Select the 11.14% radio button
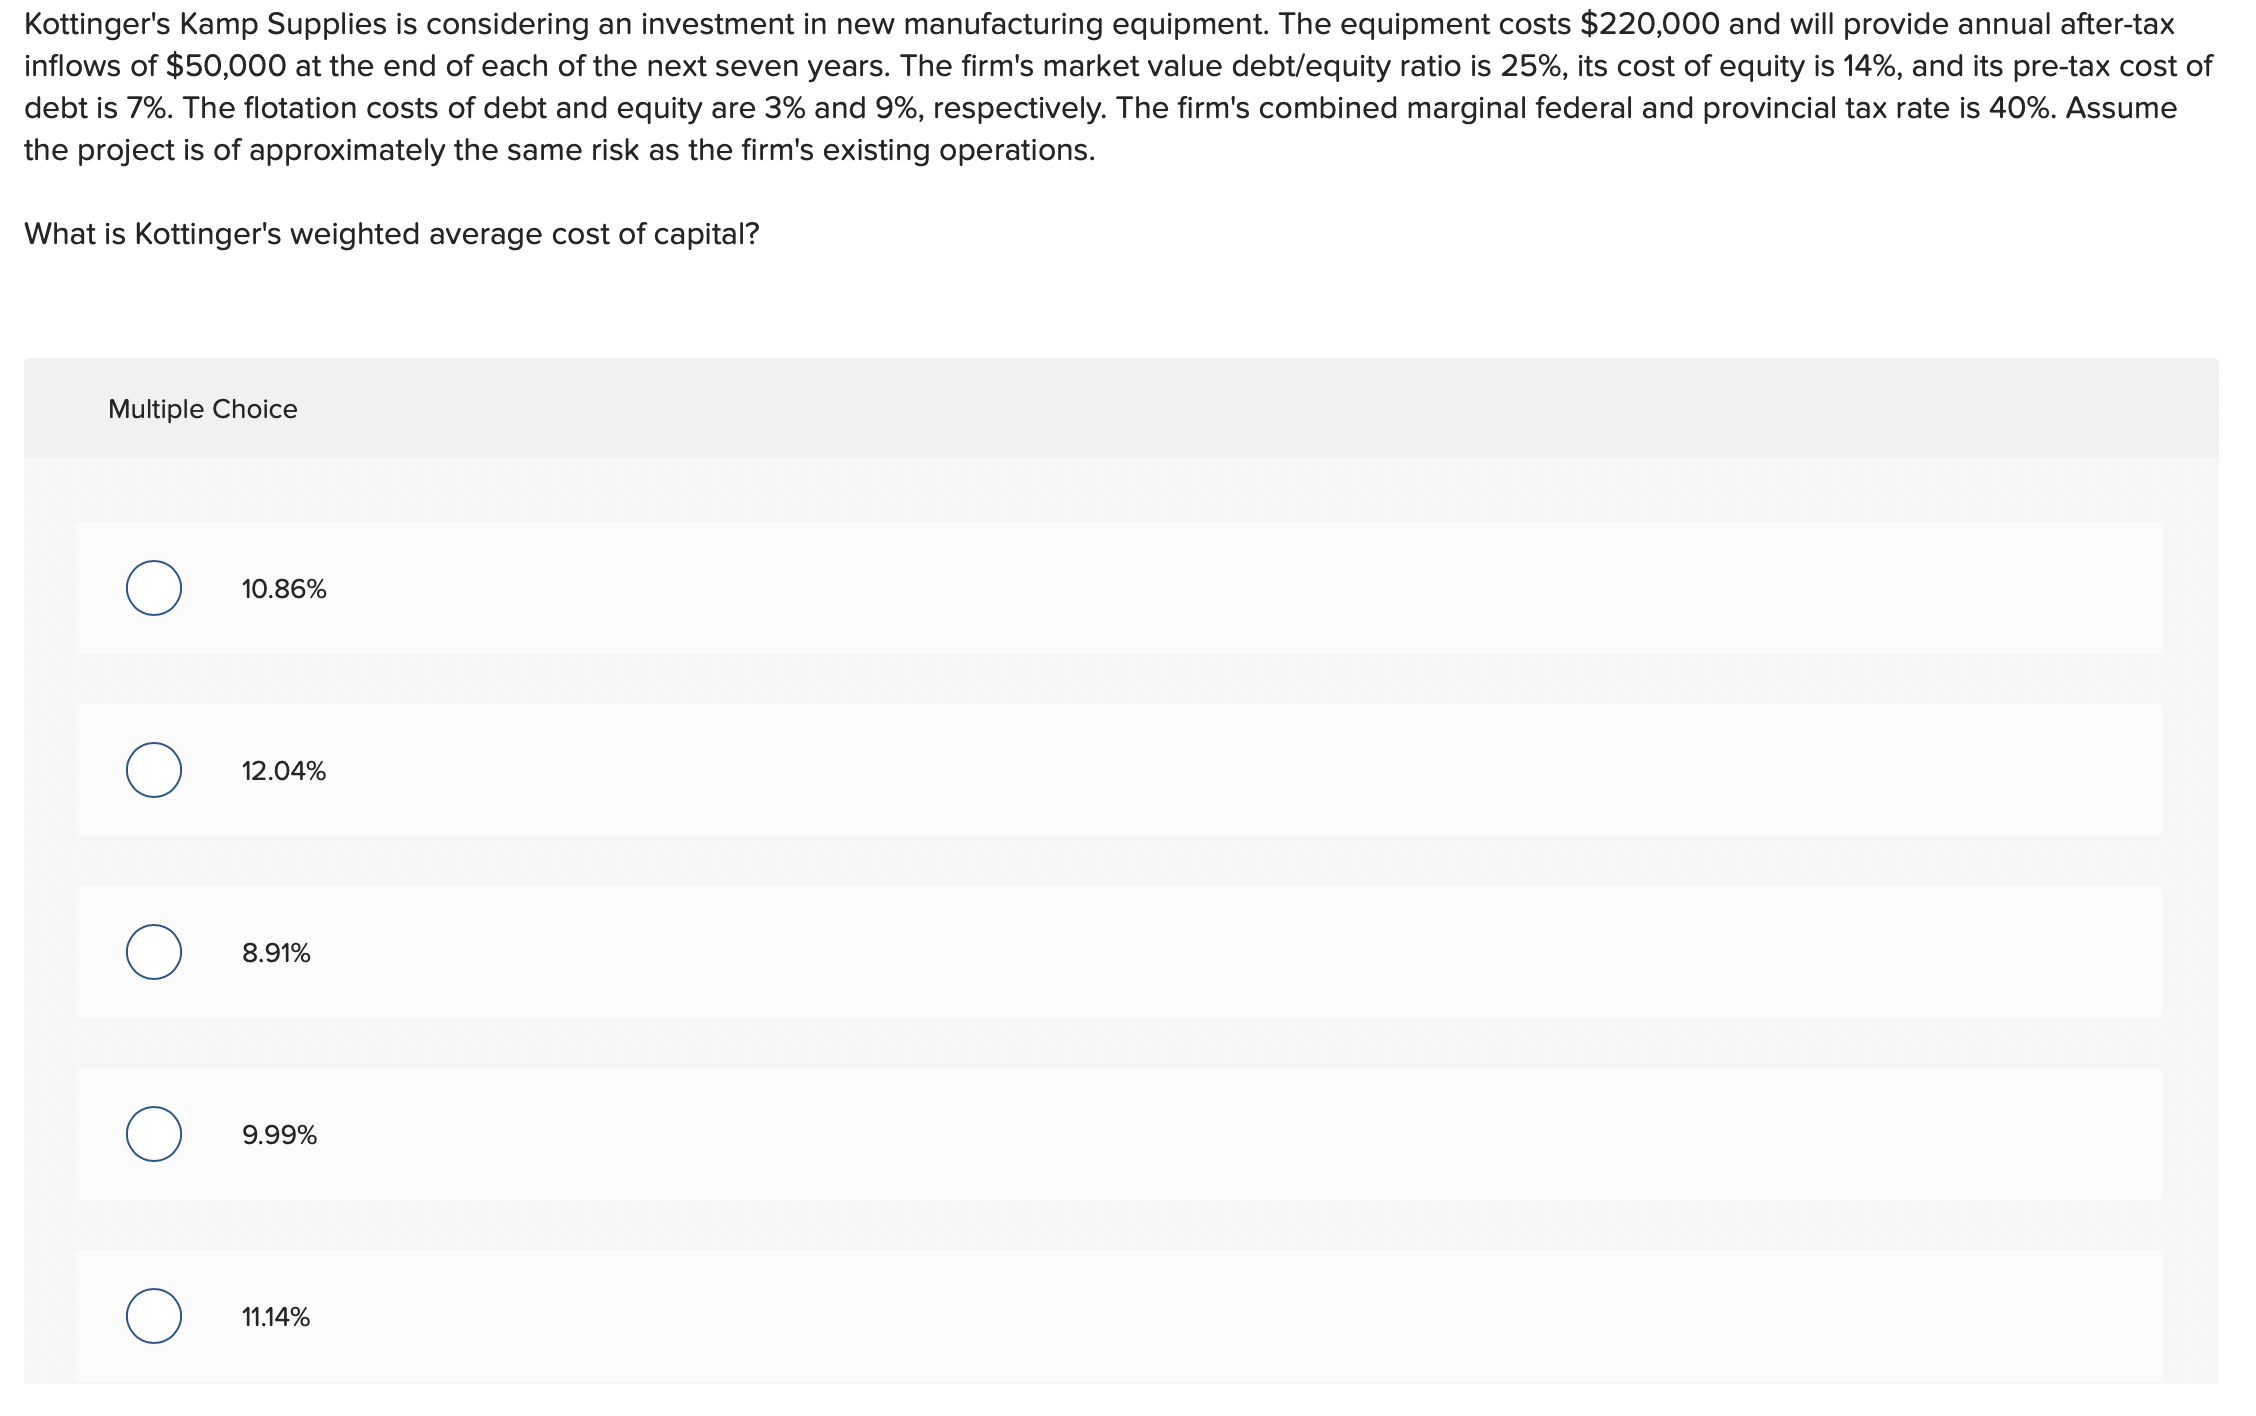 (x=154, y=1317)
